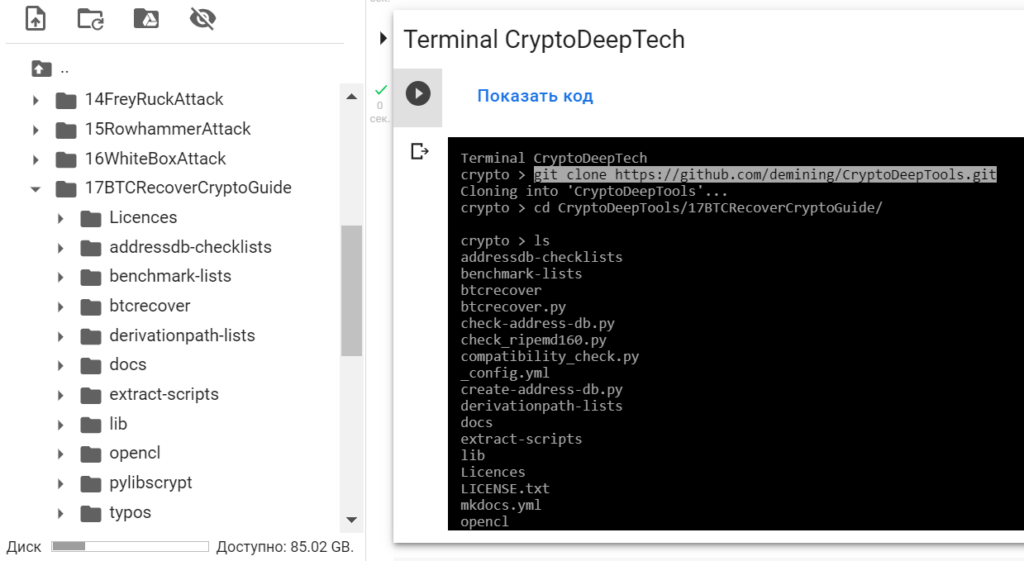Select 14FreyRuckAttack folder name

(x=154, y=99)
